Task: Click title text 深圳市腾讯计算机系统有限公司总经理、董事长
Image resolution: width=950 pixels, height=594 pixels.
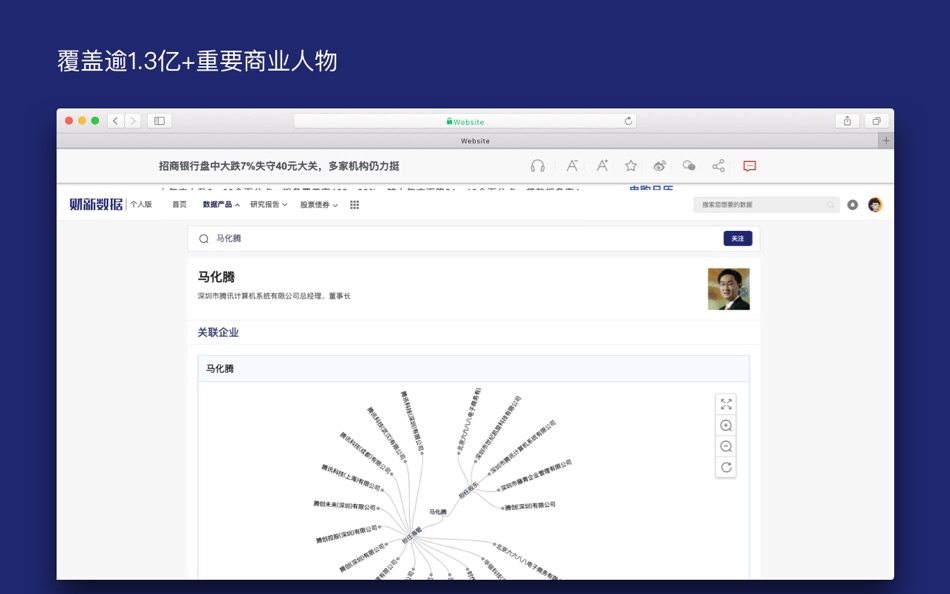Action: 274,296
